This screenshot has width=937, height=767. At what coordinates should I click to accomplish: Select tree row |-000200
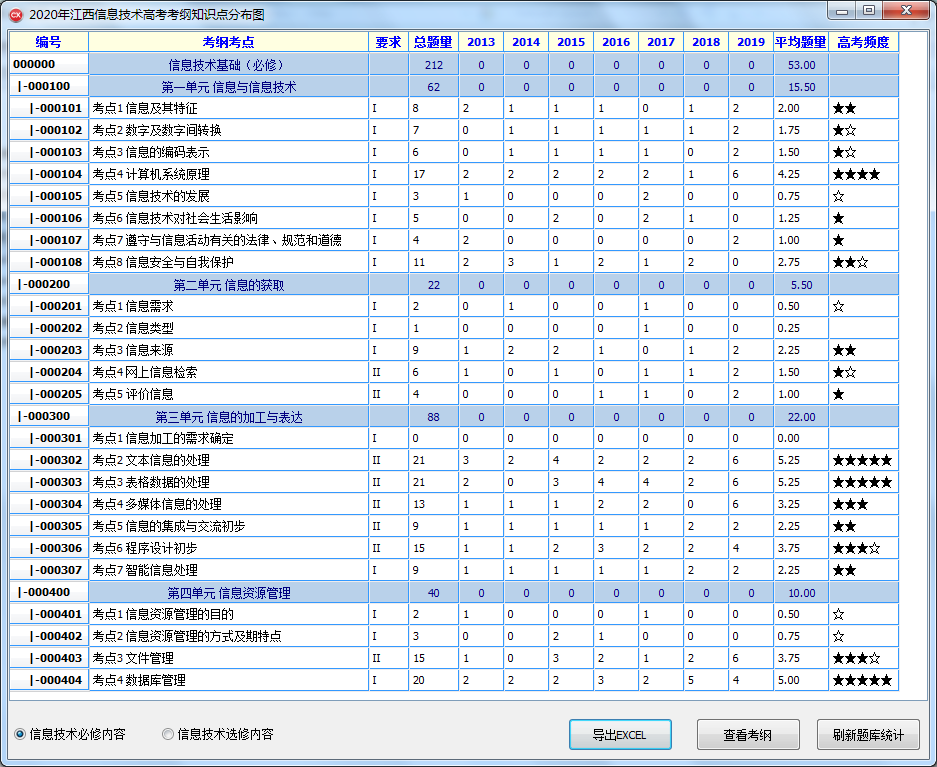[49, 284]
